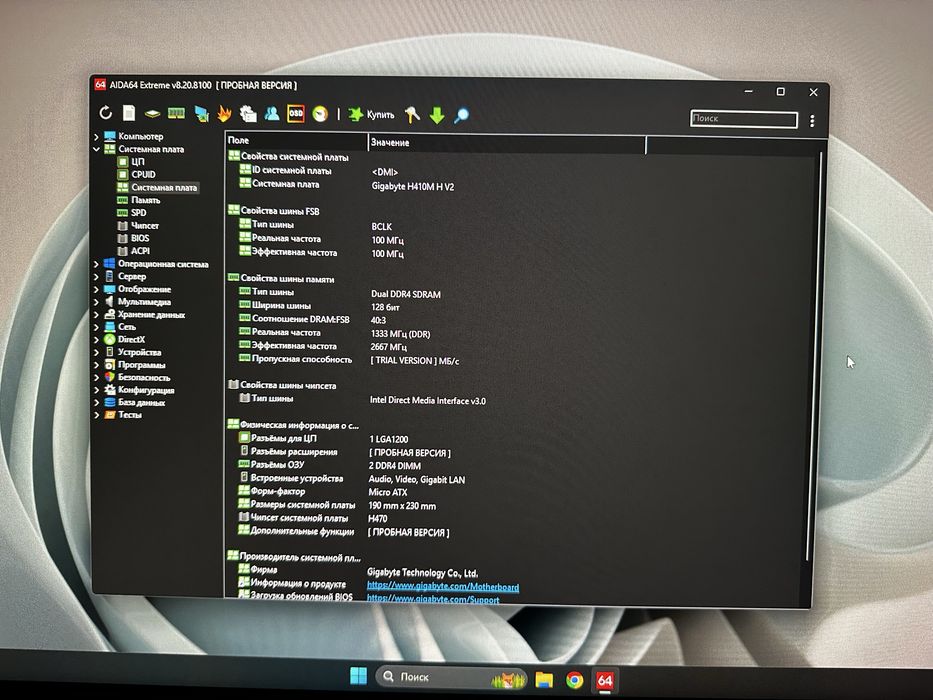This screenshot has width=933, height=700.
Task: Click the users icon in toolbar
Action: click(x=272, y=113)
